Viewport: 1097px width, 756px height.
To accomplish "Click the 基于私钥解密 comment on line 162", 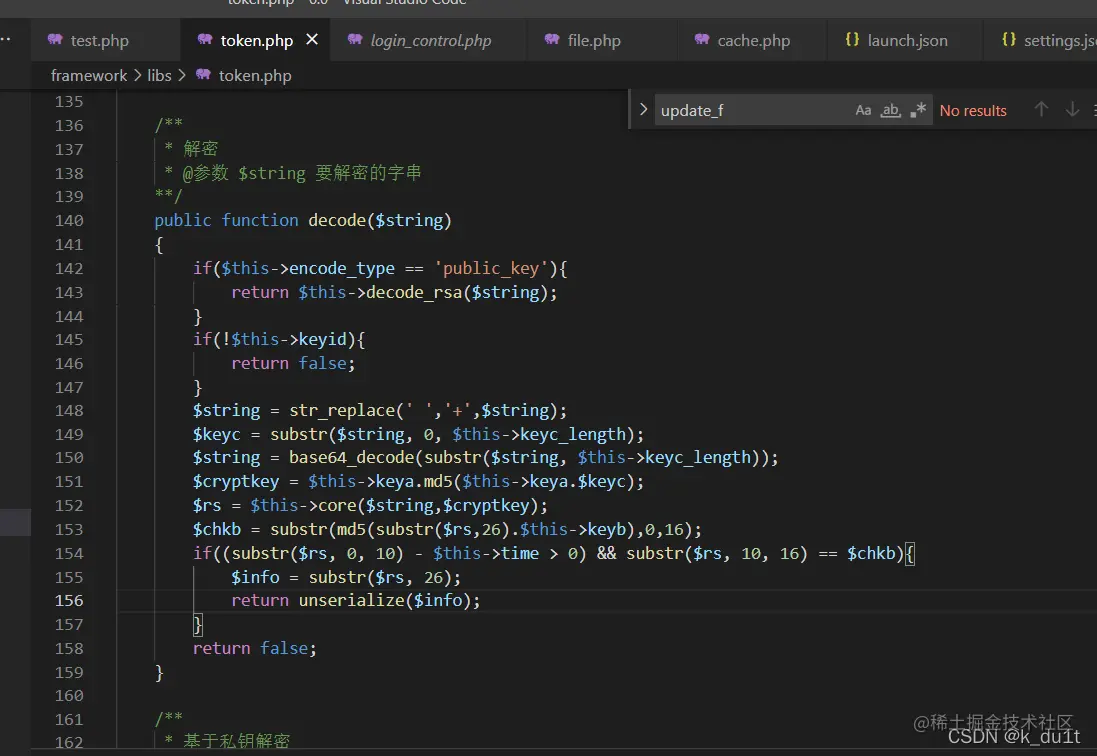I will pyautogui.click(x=236, y=741).
